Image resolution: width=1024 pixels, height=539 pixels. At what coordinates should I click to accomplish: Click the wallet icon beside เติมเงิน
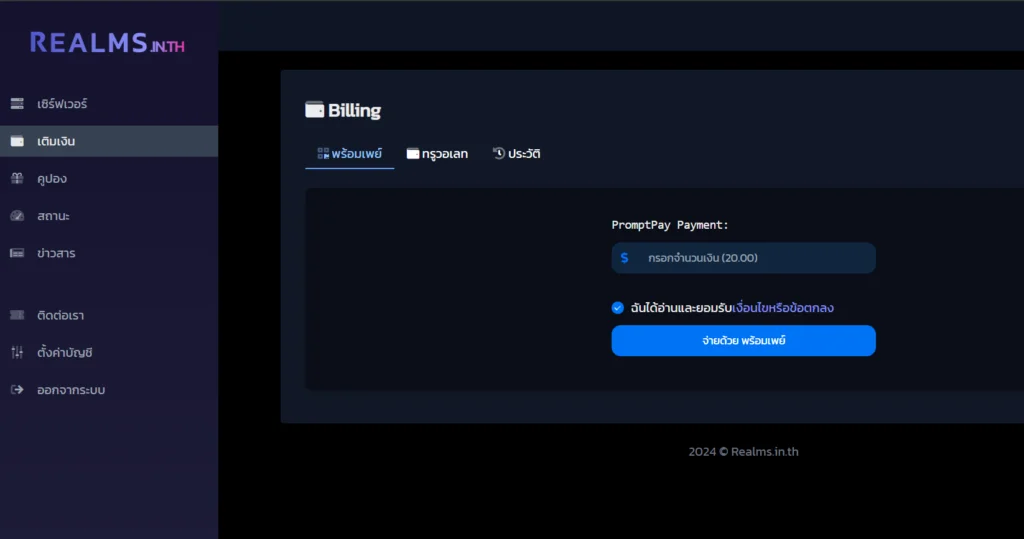click(x=17, y=141)
